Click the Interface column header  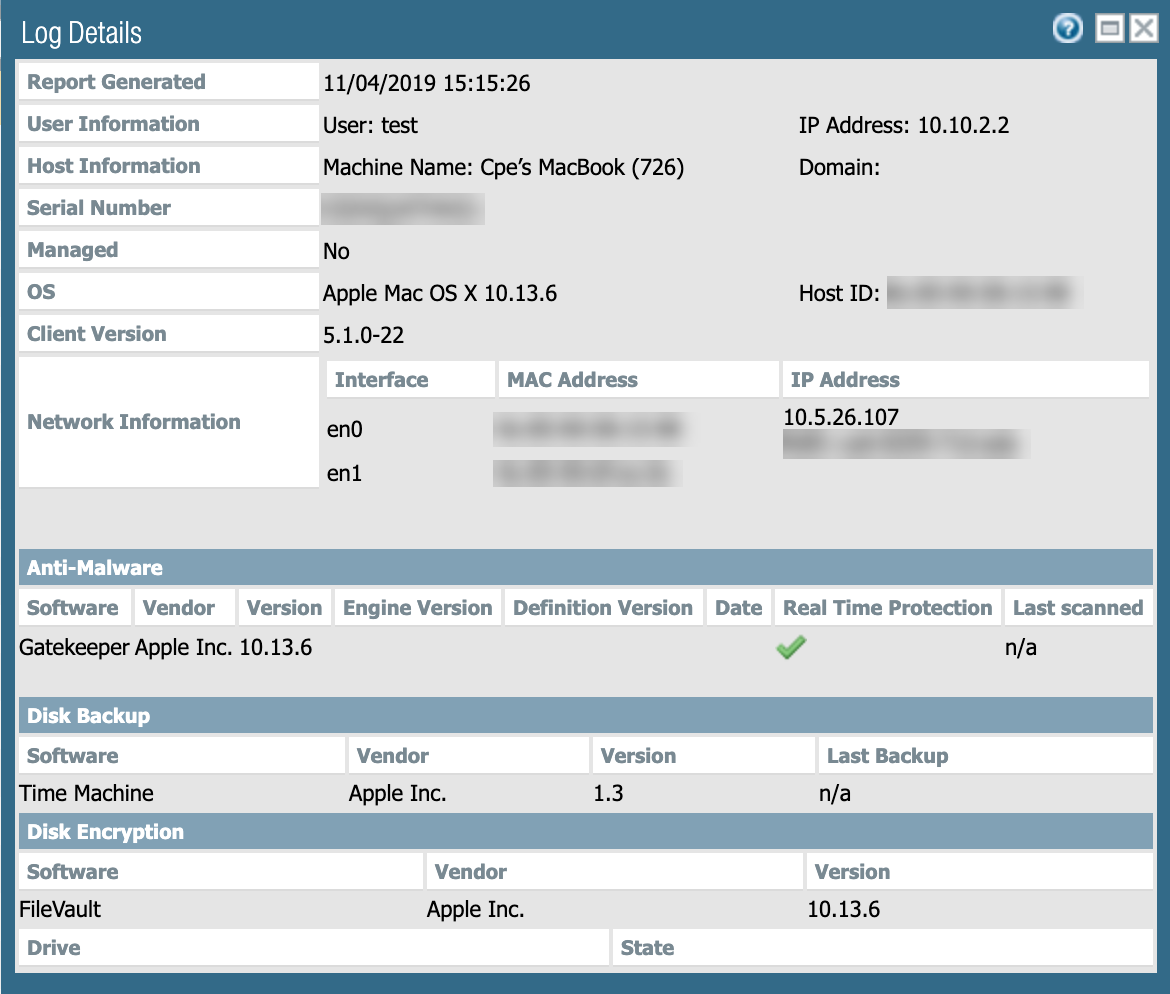coord(381,380)
